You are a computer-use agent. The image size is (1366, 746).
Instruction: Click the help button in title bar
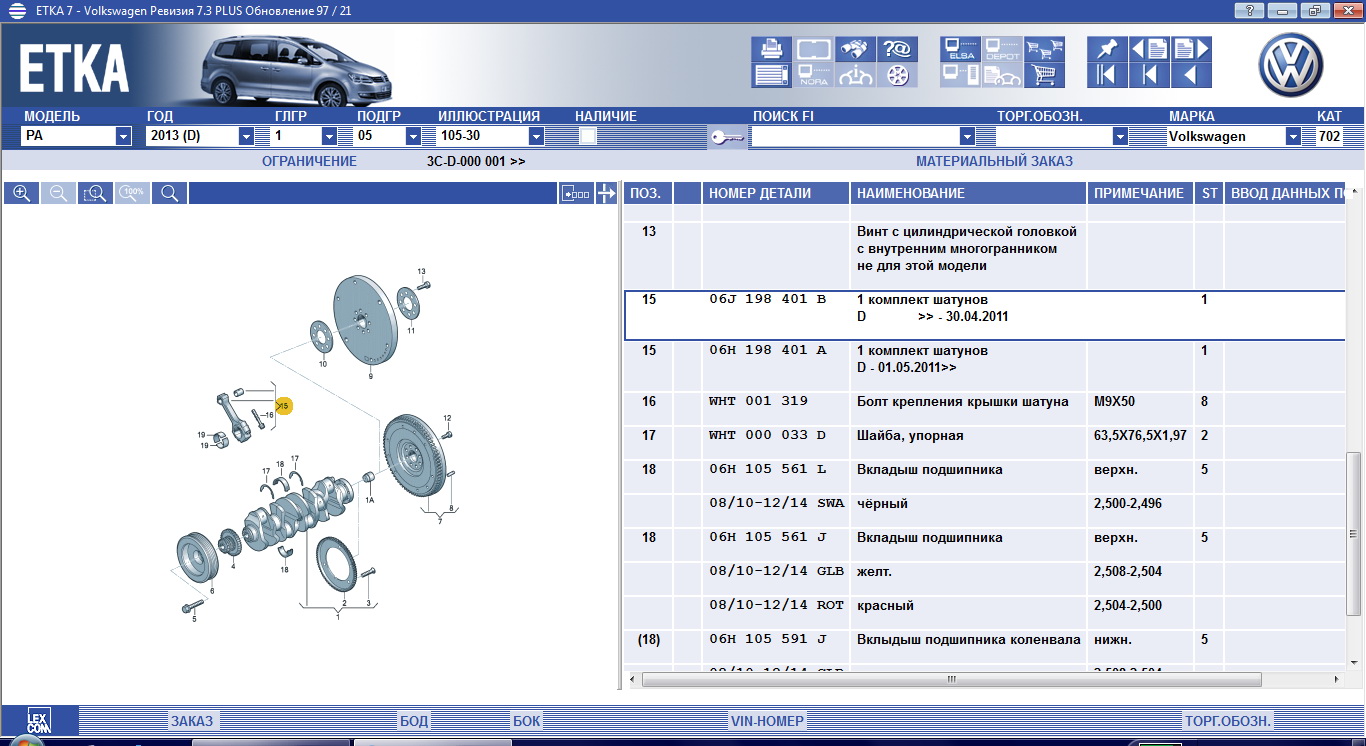[1248, 10]
